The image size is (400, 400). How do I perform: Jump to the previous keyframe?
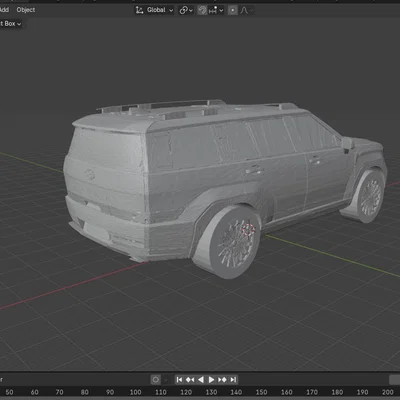[190, 380]
